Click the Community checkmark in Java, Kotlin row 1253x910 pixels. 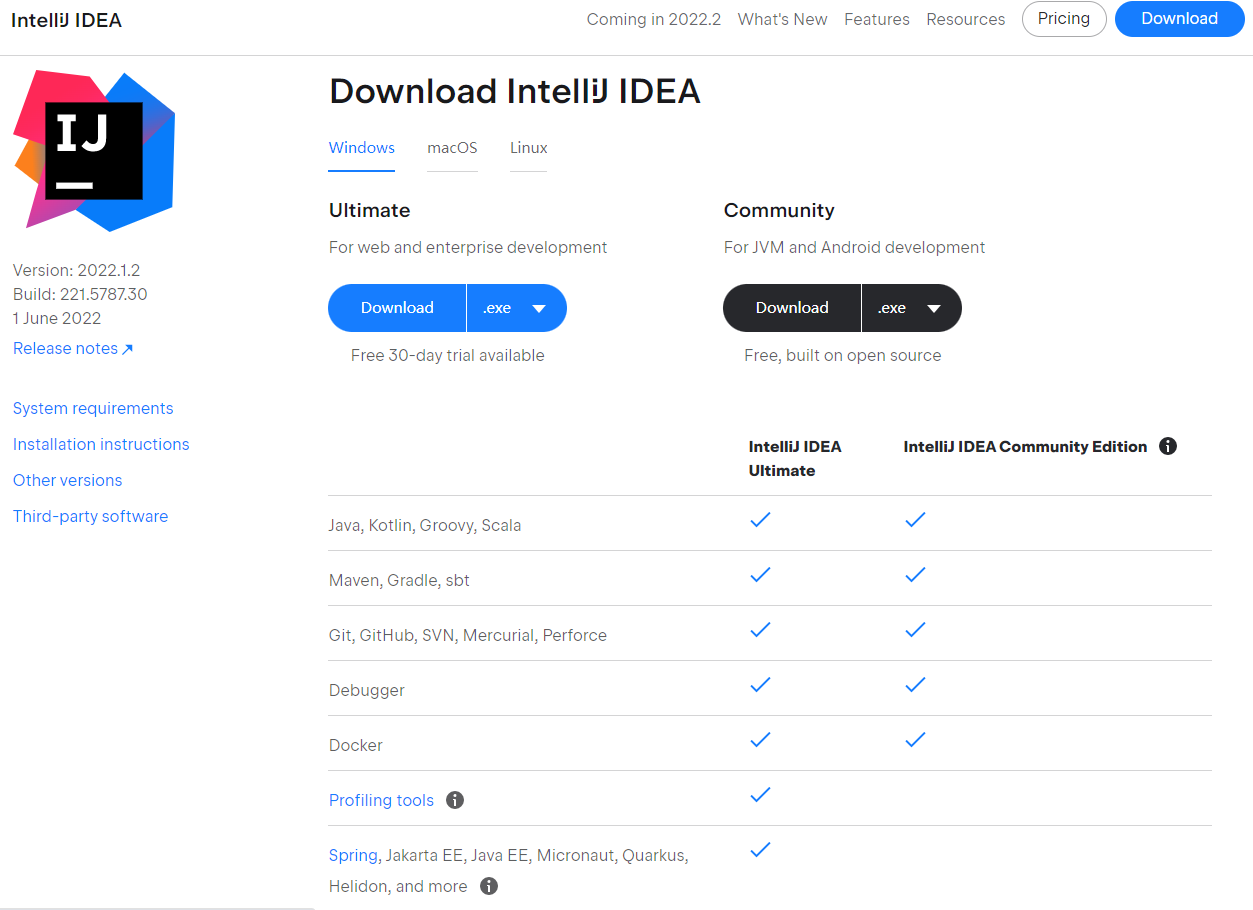pos(915,520)
